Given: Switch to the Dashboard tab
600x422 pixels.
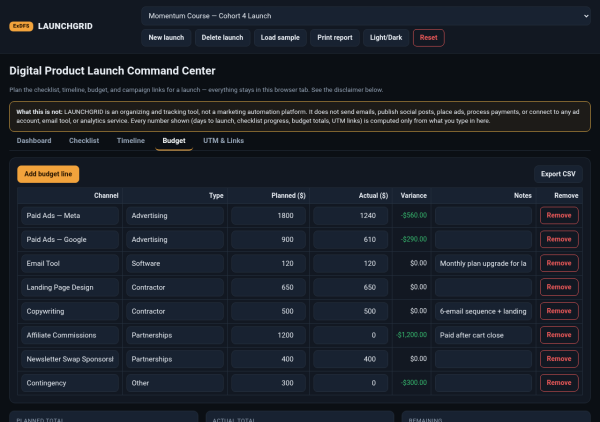Looking at the screenshot, I should pos(34,141).
